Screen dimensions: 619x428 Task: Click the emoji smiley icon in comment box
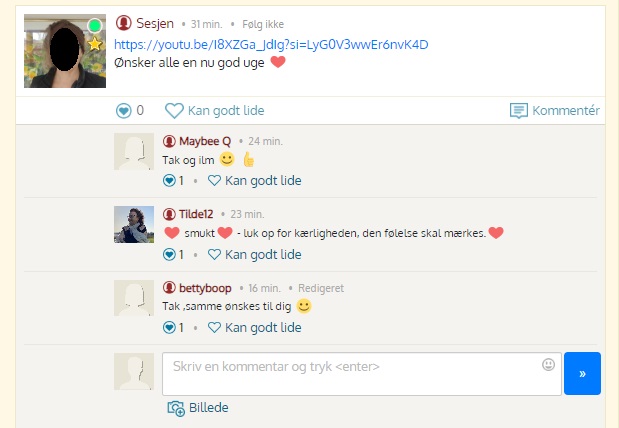pos(548,364)
